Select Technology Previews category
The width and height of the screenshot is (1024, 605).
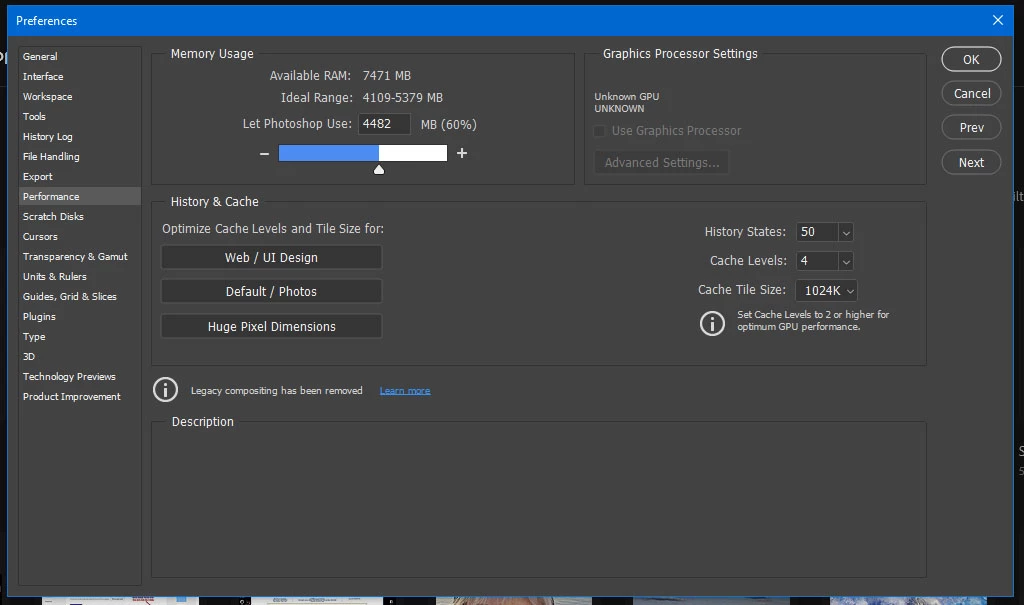[x=80, y=376]
